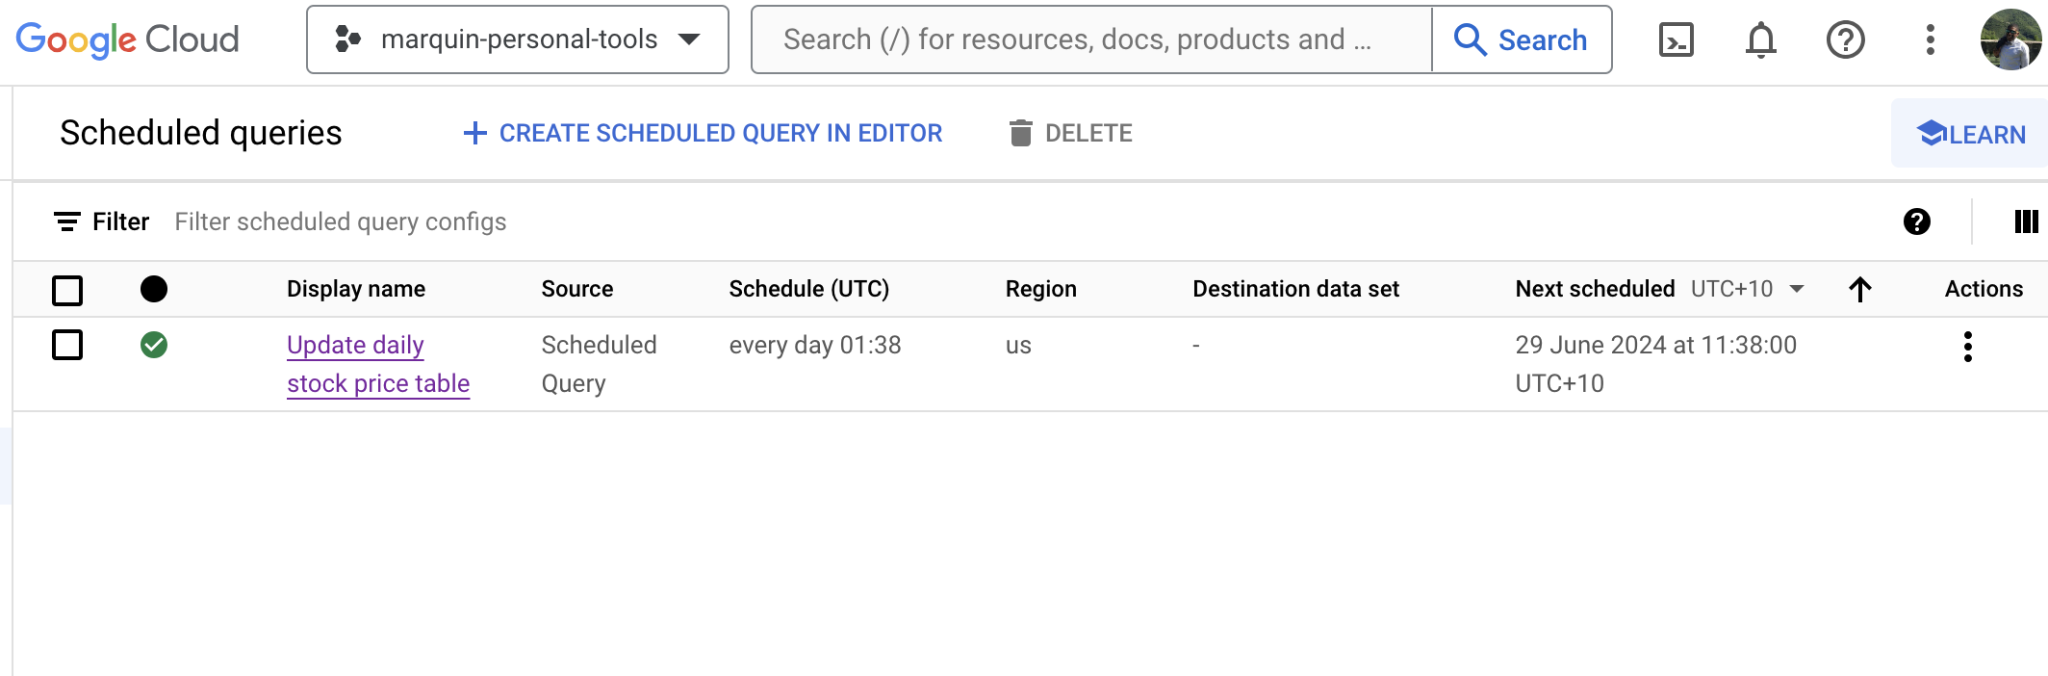Open the column display options icon
Viewport: 2048px width, 676px height.
click(2024, 221)
